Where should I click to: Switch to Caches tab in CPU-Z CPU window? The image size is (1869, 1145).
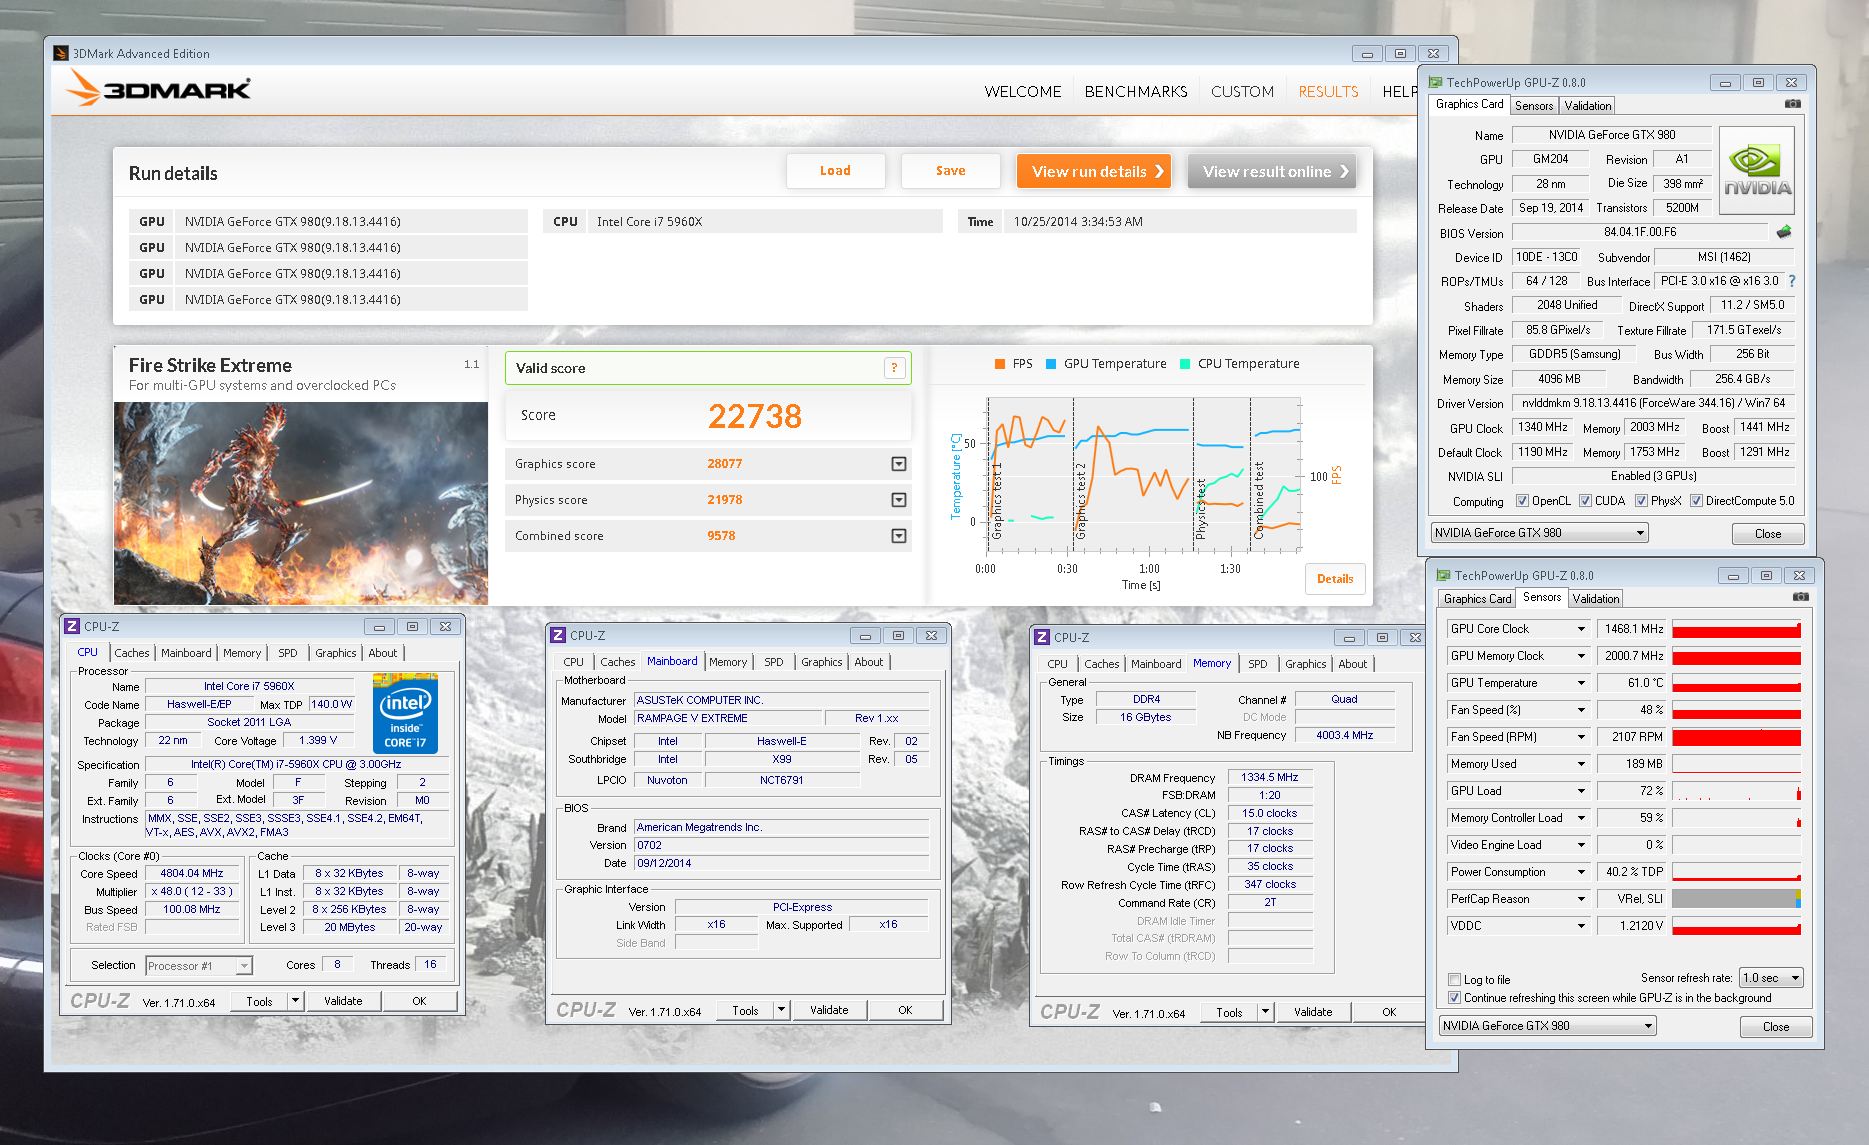click(131, 653)
